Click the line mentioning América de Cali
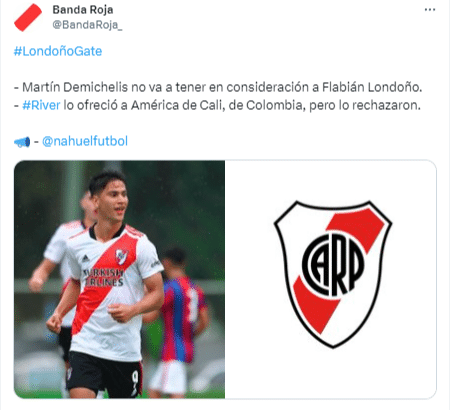The width and height of the screenshot is (450, 410). coord(217,105)
